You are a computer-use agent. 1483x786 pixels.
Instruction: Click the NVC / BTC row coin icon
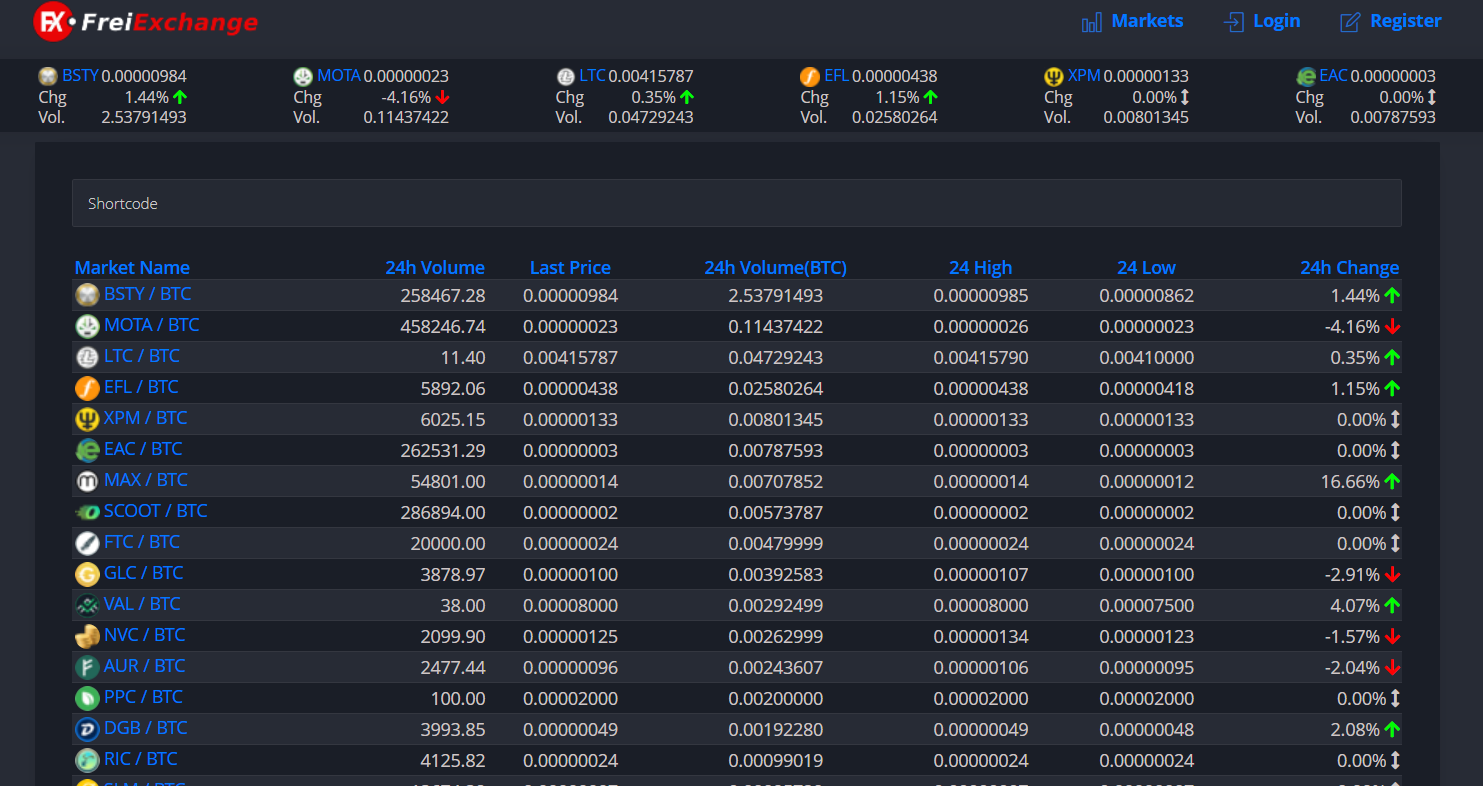[x=88, y=636]
